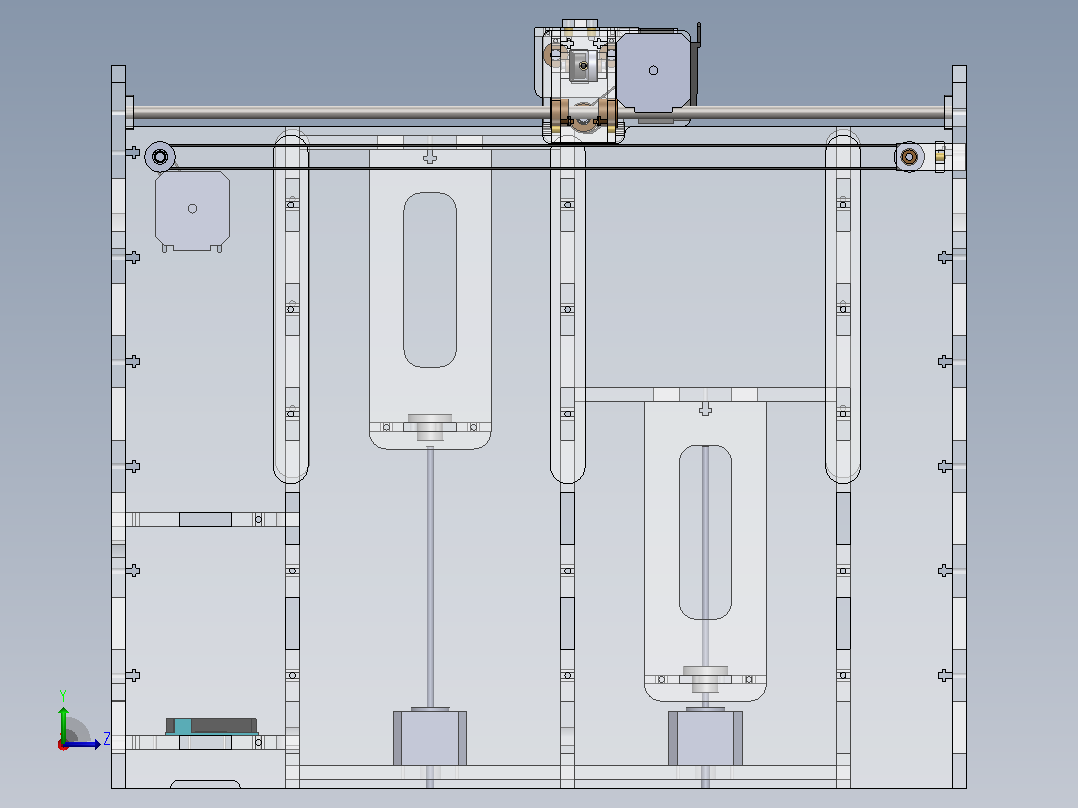Image resolution: width=1078 pixels, height=808 pixels.
Task: Select the oval cutout in the left platform
Action: tap(430, 280)
